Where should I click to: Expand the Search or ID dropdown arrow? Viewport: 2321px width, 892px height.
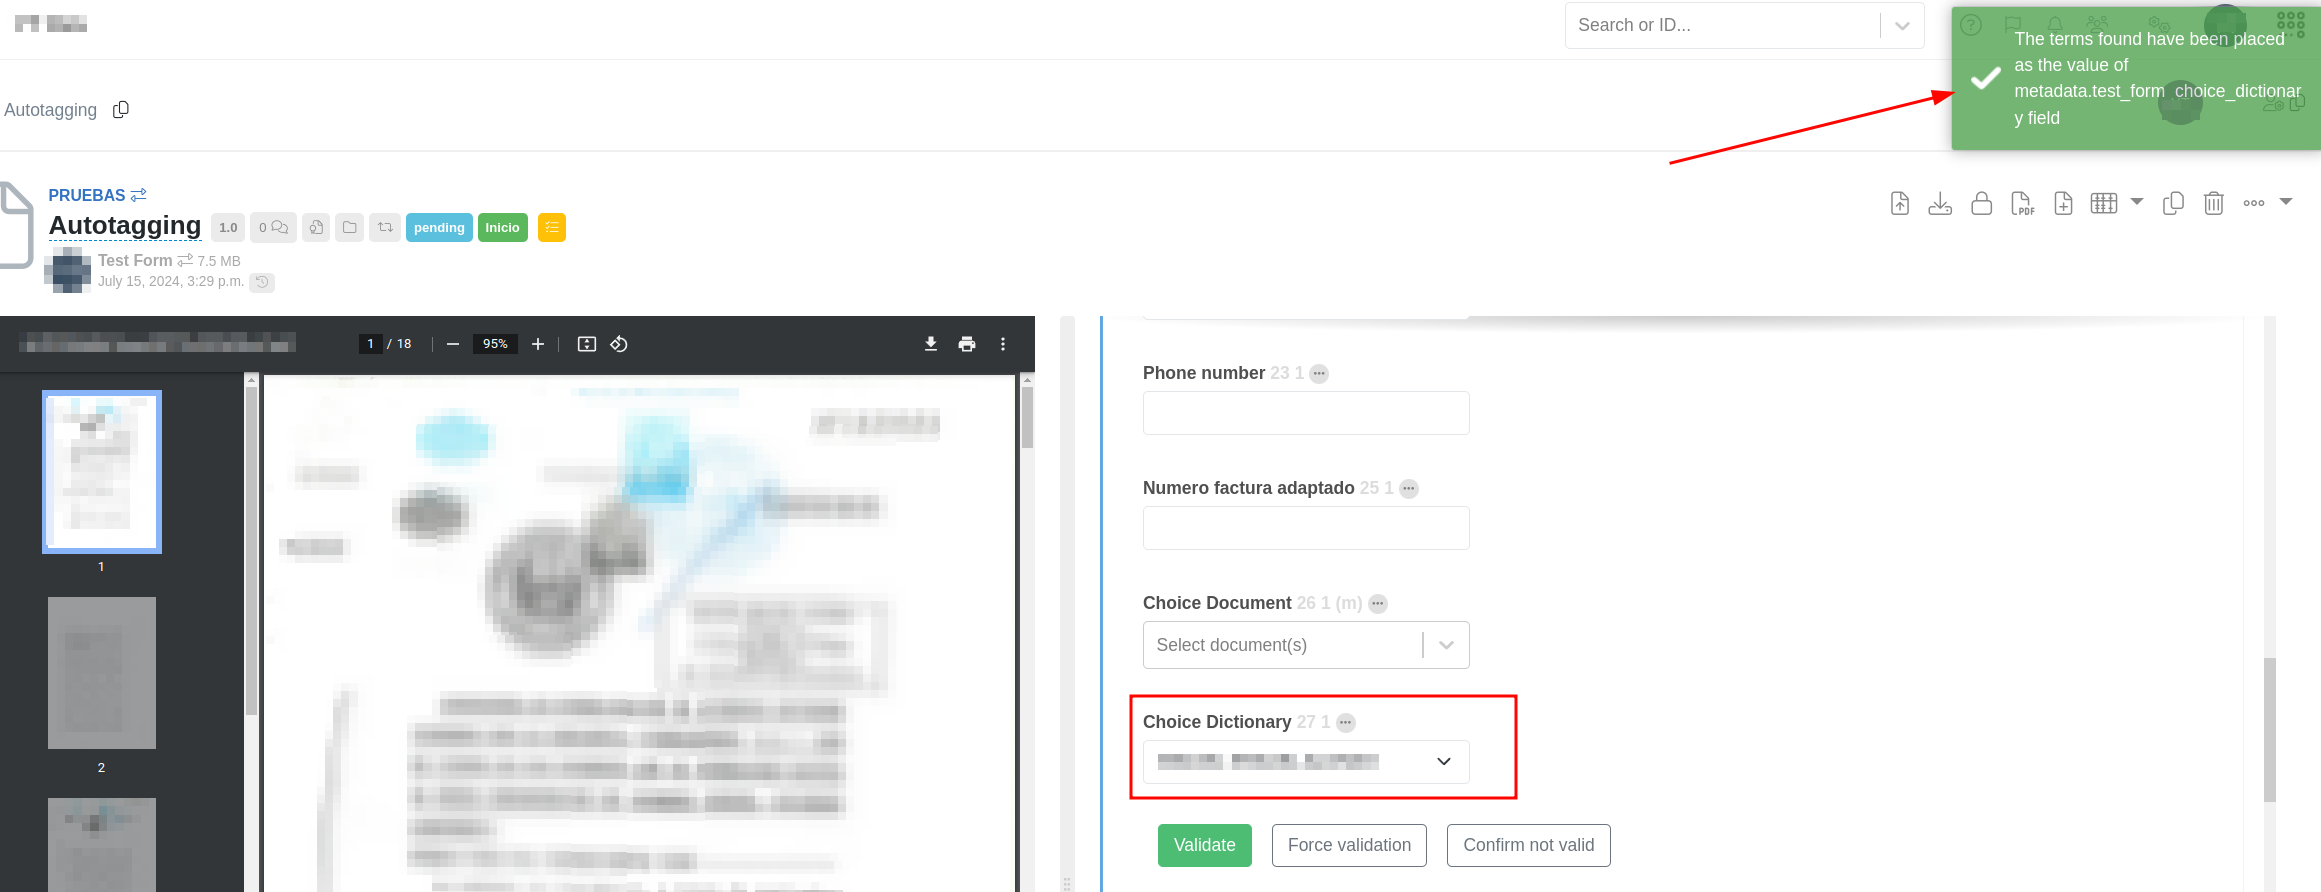pyautogui.click(x=1903, y=26)
